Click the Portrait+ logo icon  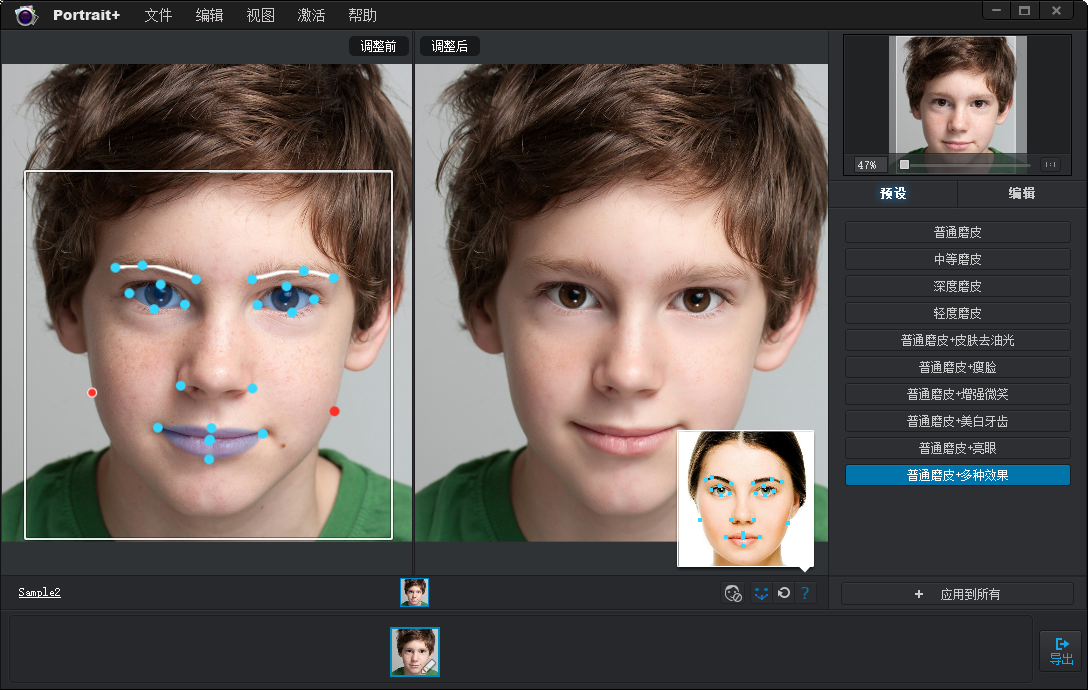pyautogui.click(x=25, y=15)
